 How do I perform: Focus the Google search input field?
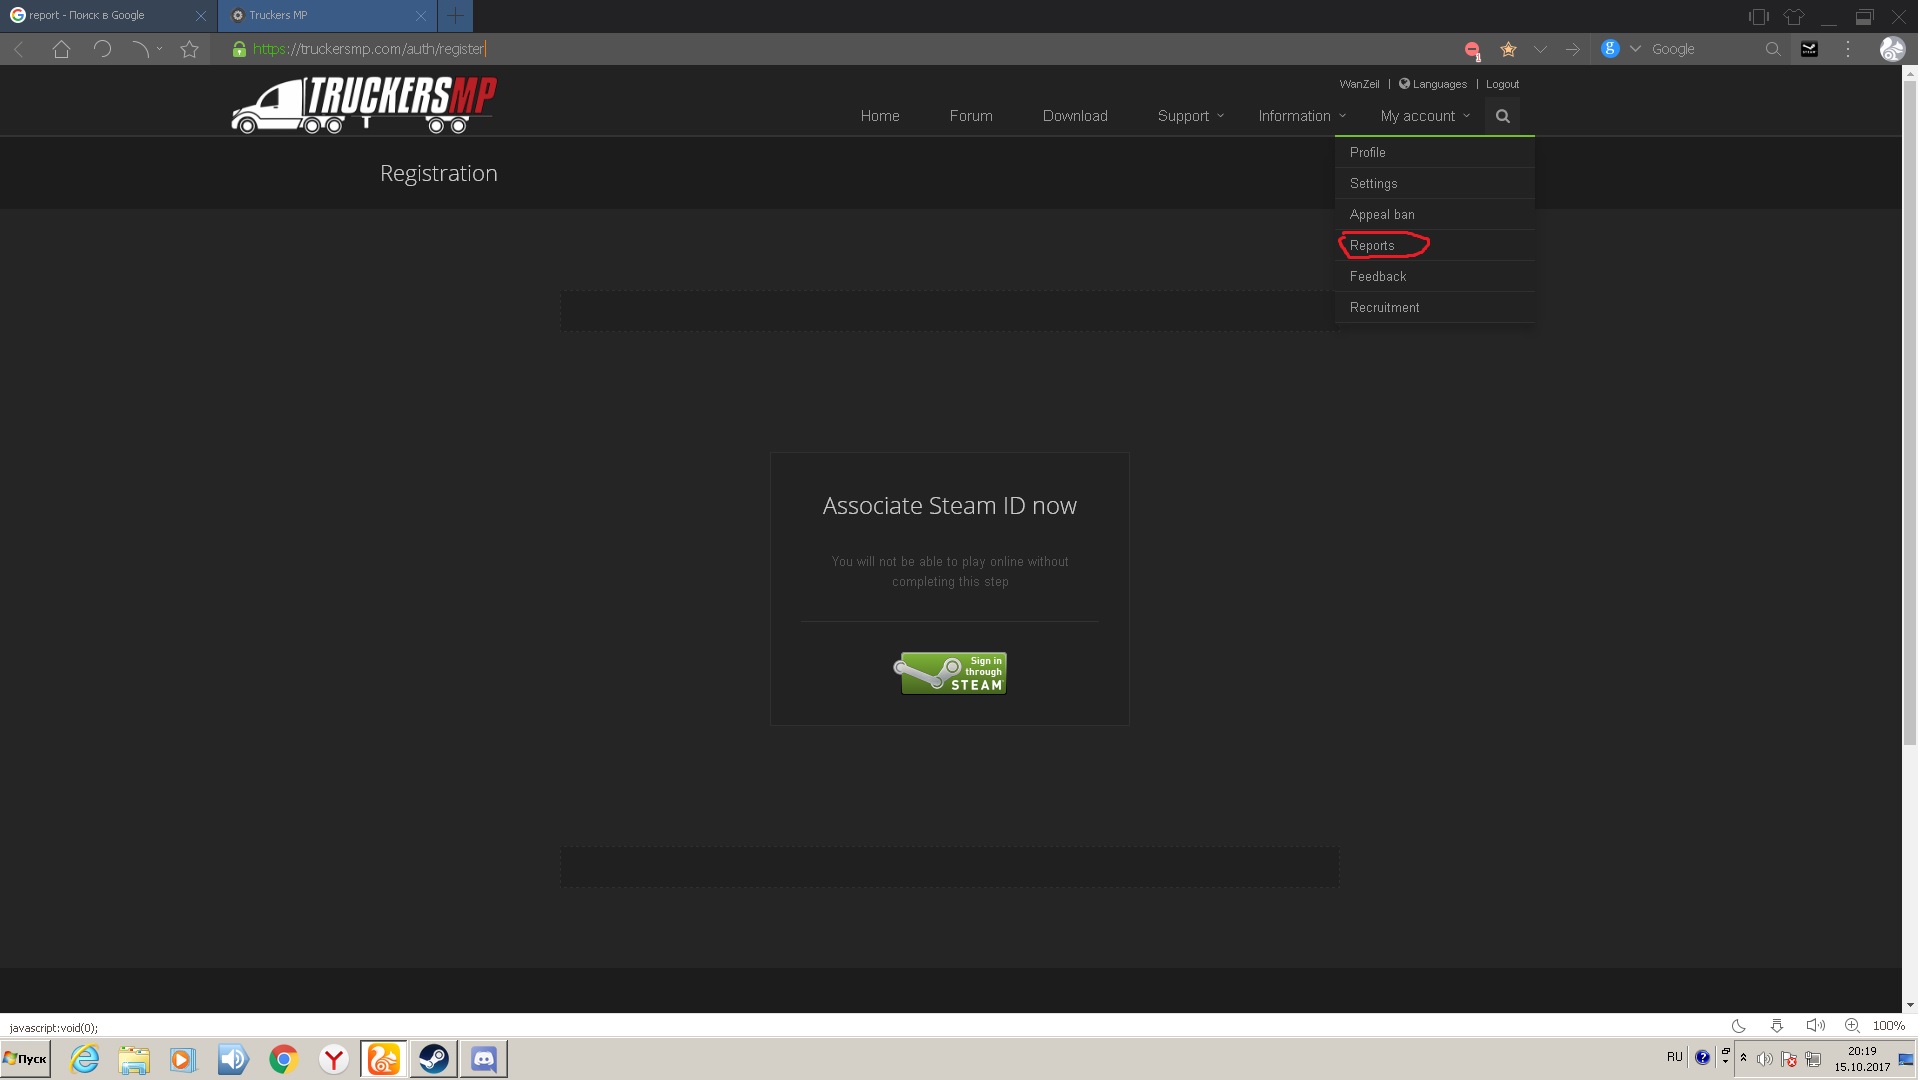pos(1705,49)
